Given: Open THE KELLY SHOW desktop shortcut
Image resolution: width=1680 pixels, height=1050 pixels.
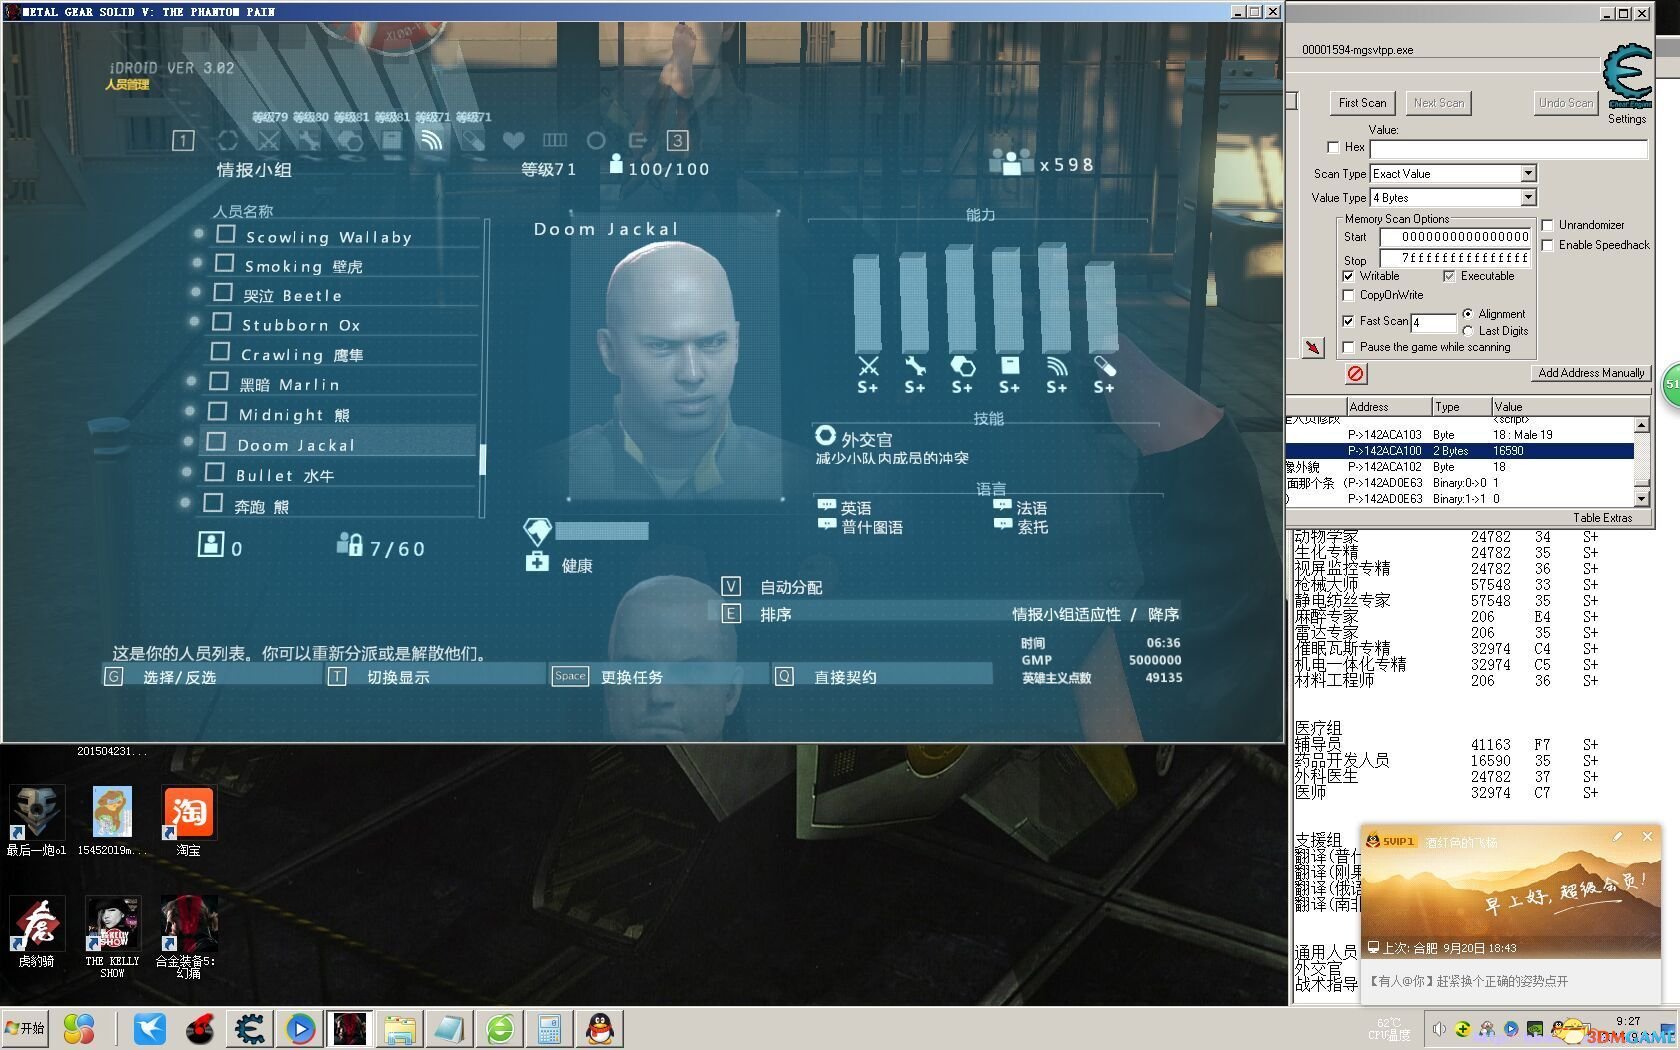Looking at the screenshot, I should coord(112,938).
